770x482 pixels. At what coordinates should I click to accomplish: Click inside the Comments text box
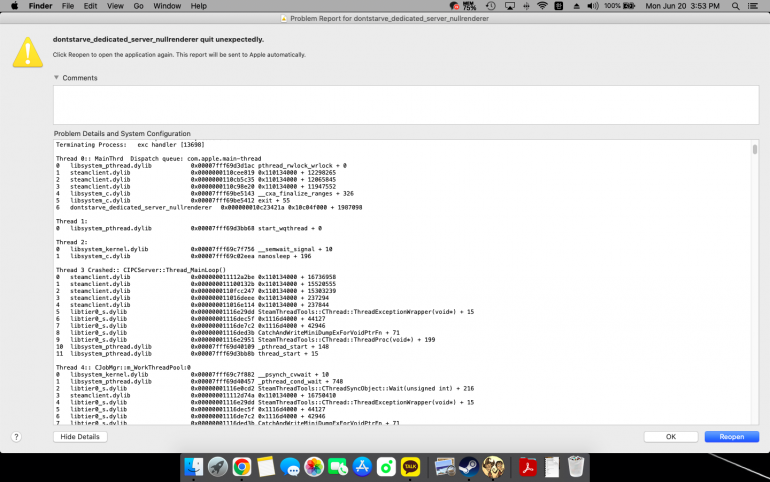[x=406, y=105]
